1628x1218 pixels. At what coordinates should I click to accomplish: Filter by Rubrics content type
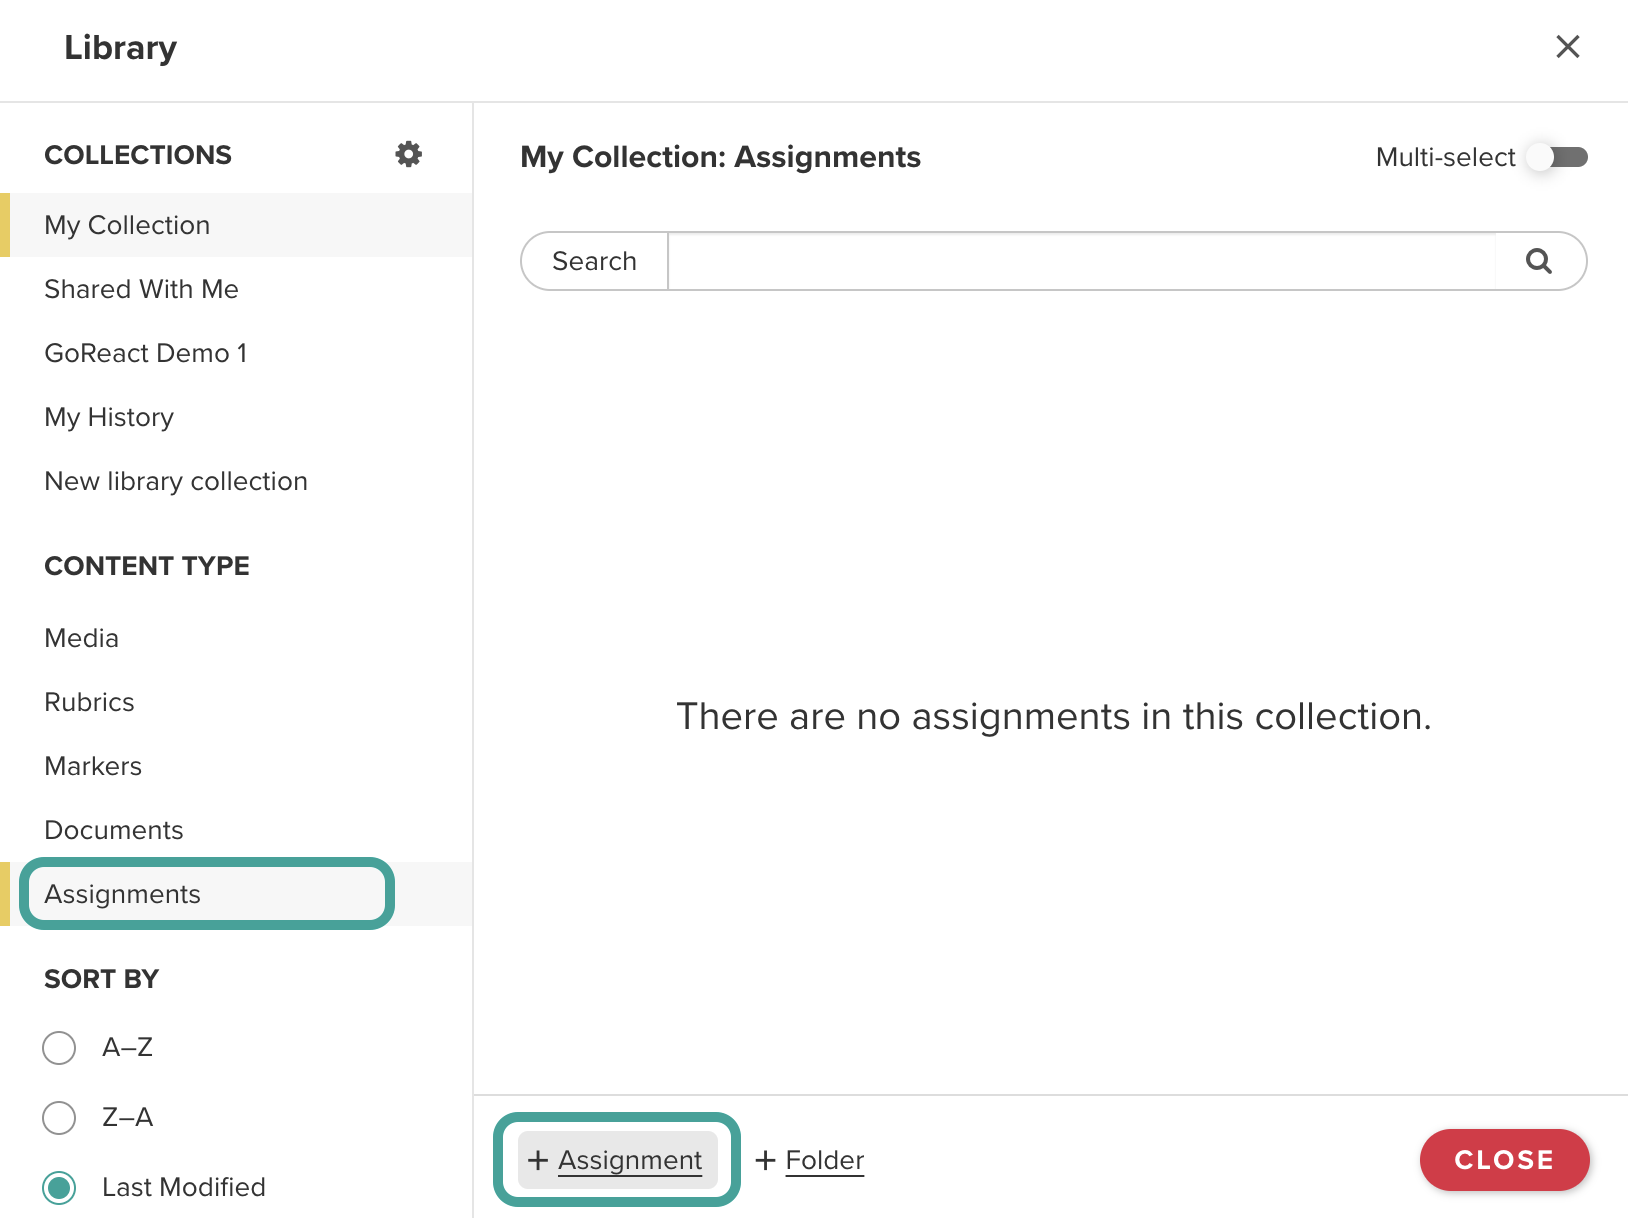click(236, 702)
